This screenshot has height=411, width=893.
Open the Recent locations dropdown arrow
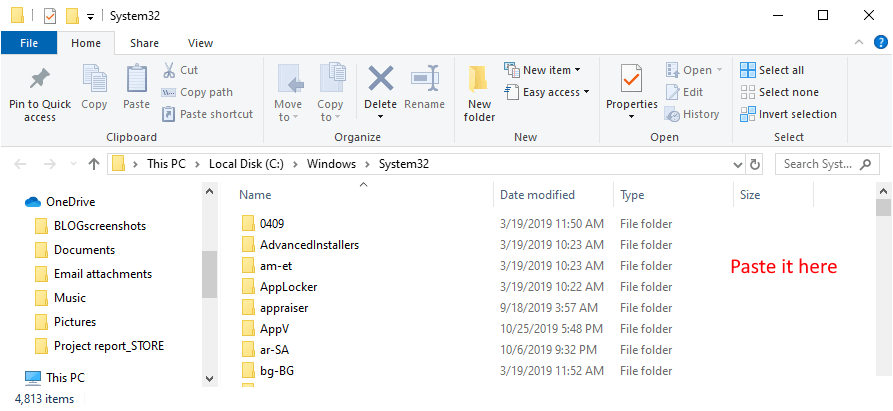(x=72, y=165)
